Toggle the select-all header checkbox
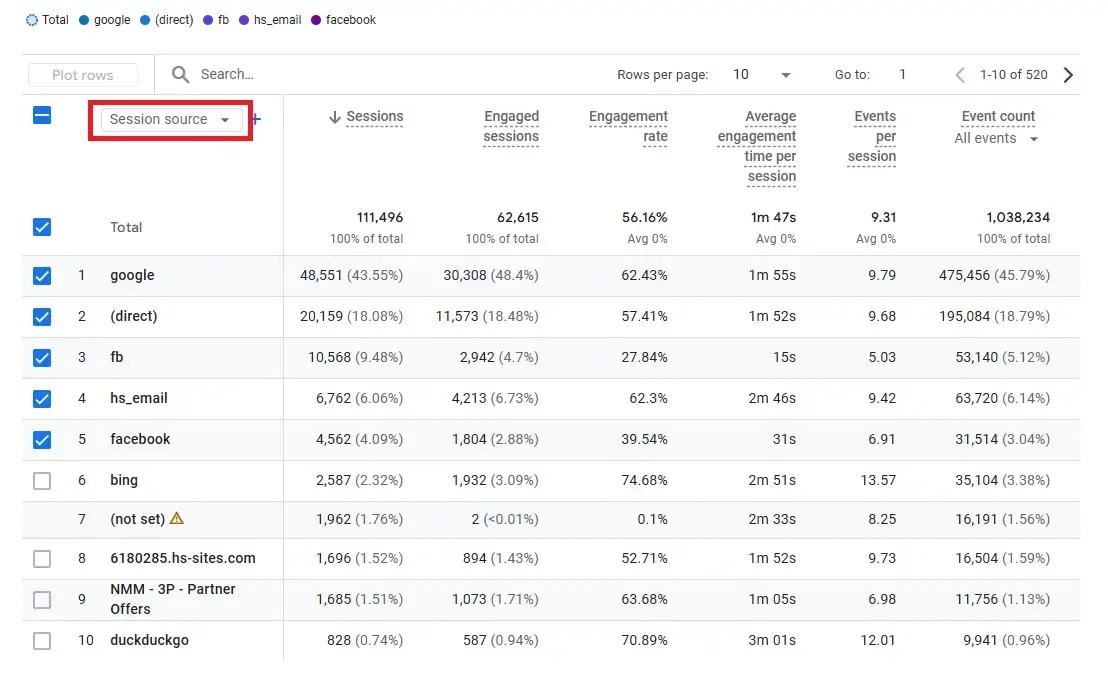 tap(42, 115)
